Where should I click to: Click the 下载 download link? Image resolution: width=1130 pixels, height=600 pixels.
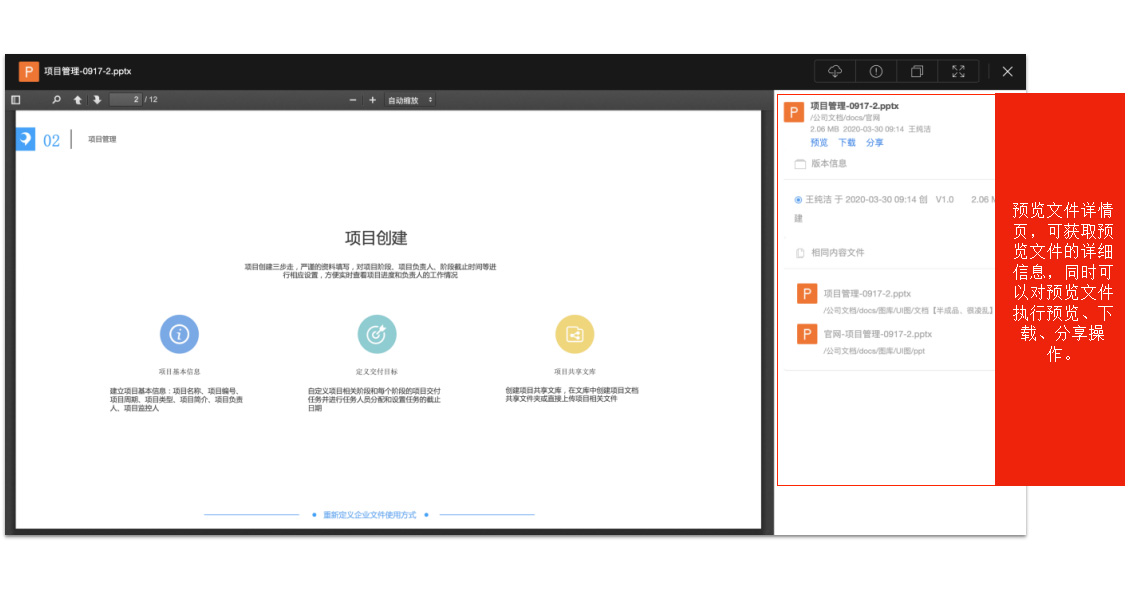(x=847, y=143)
